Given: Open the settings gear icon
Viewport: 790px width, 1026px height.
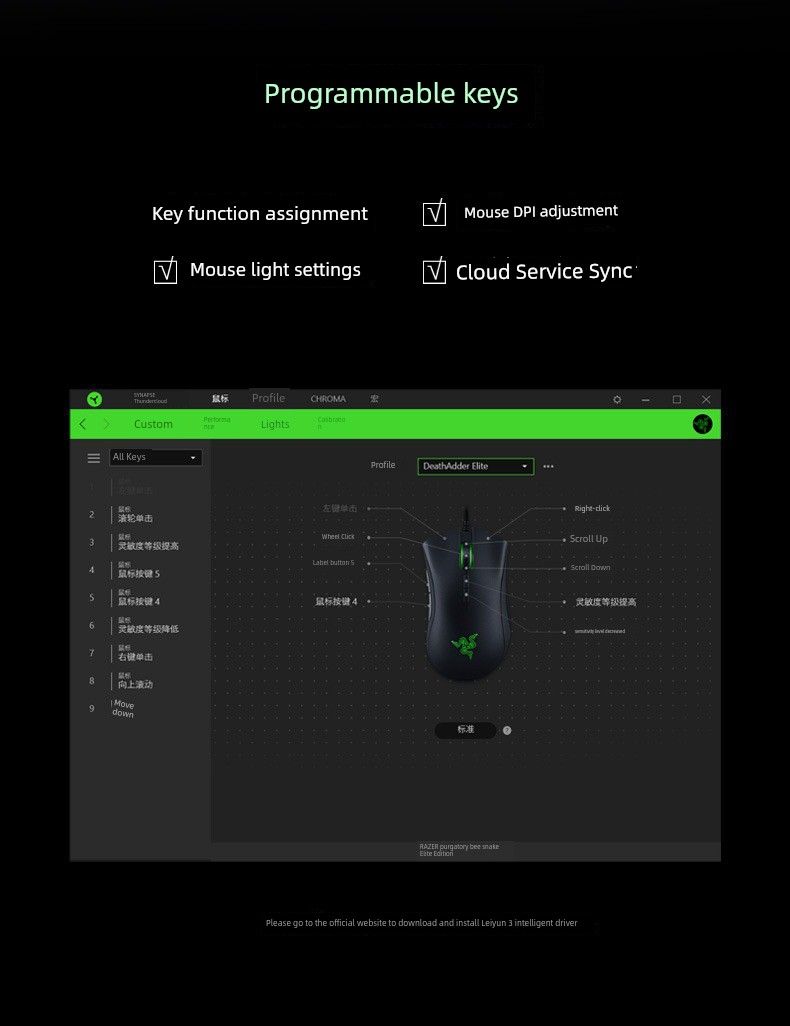Looking at the screenshot, I should (617, 399).
